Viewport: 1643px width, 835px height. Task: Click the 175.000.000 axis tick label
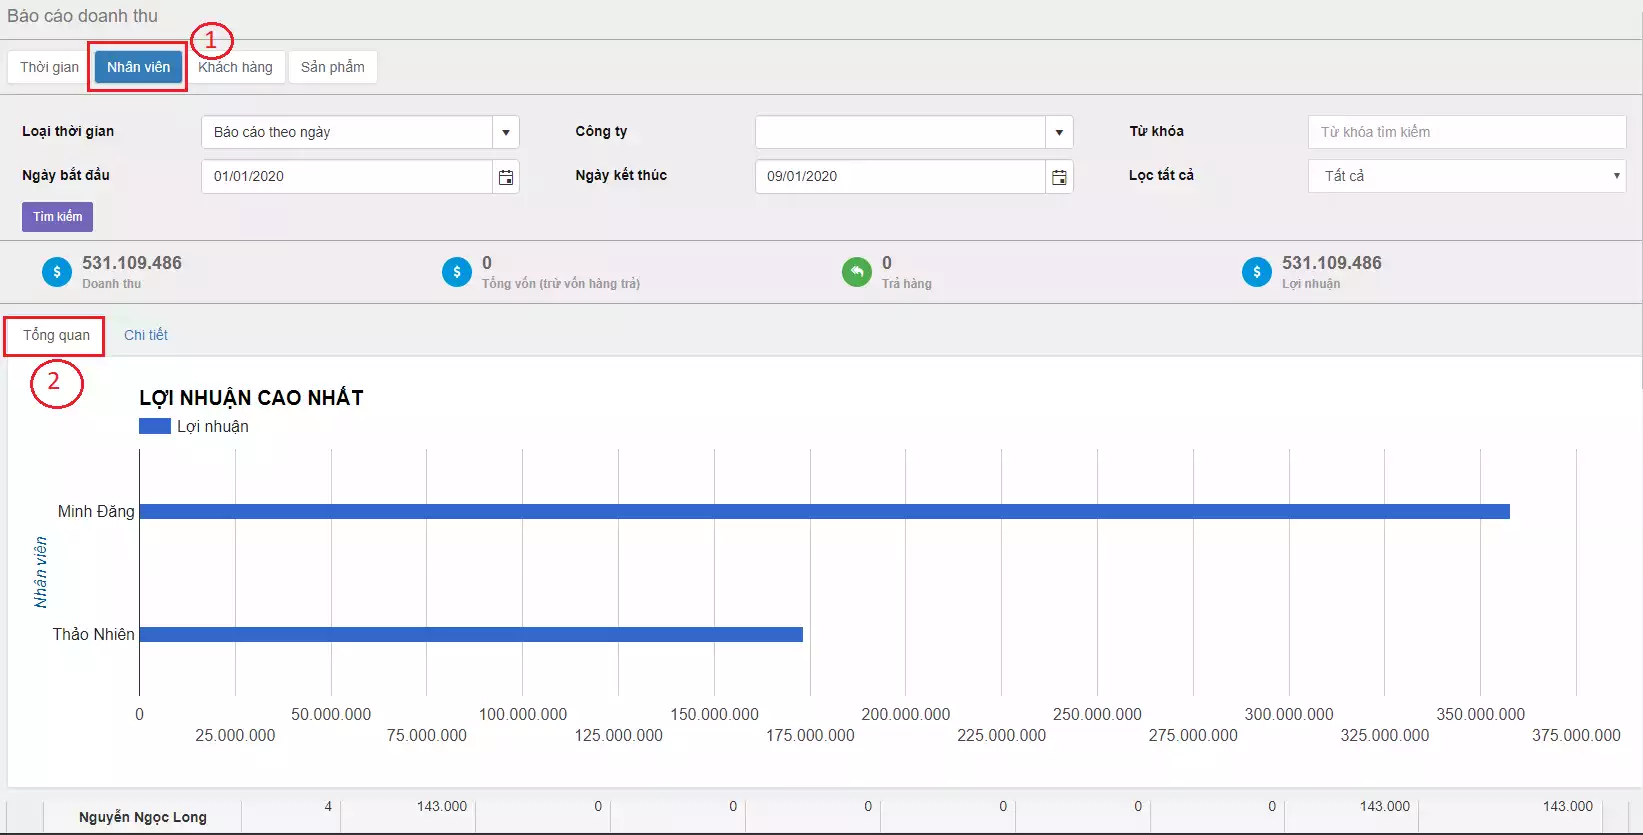(810, 735)
